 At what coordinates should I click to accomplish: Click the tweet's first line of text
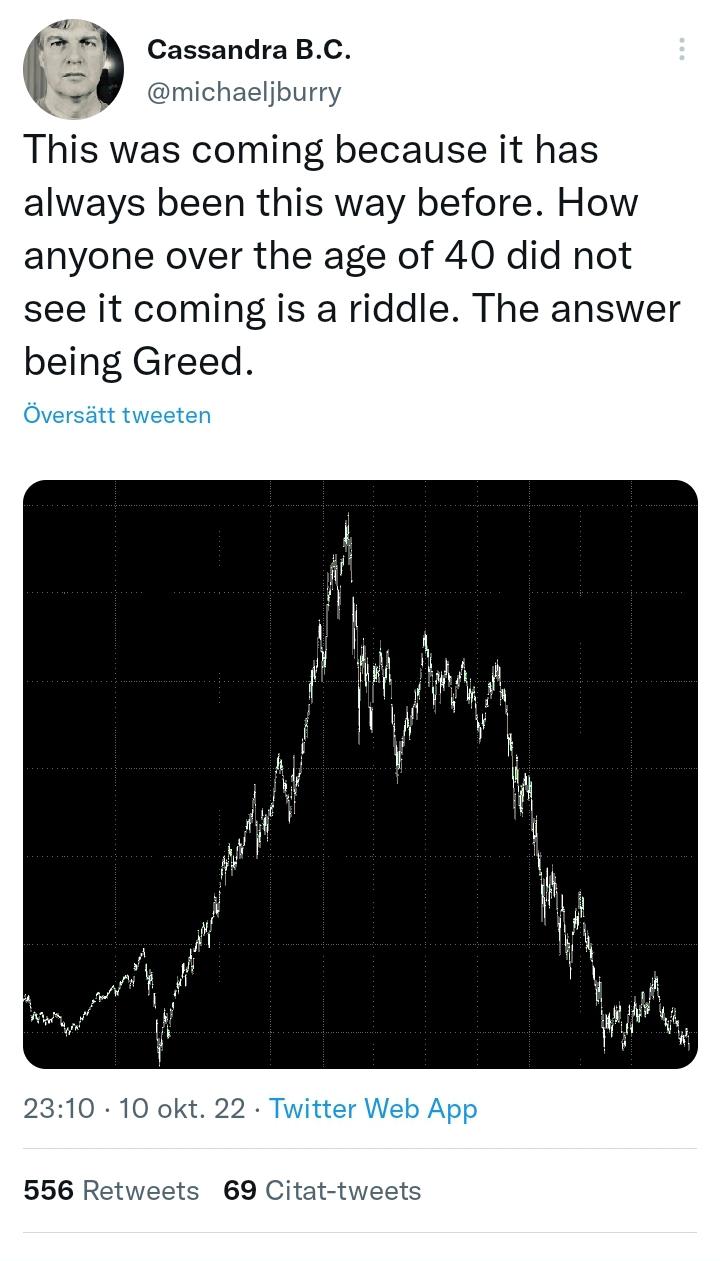310,150
